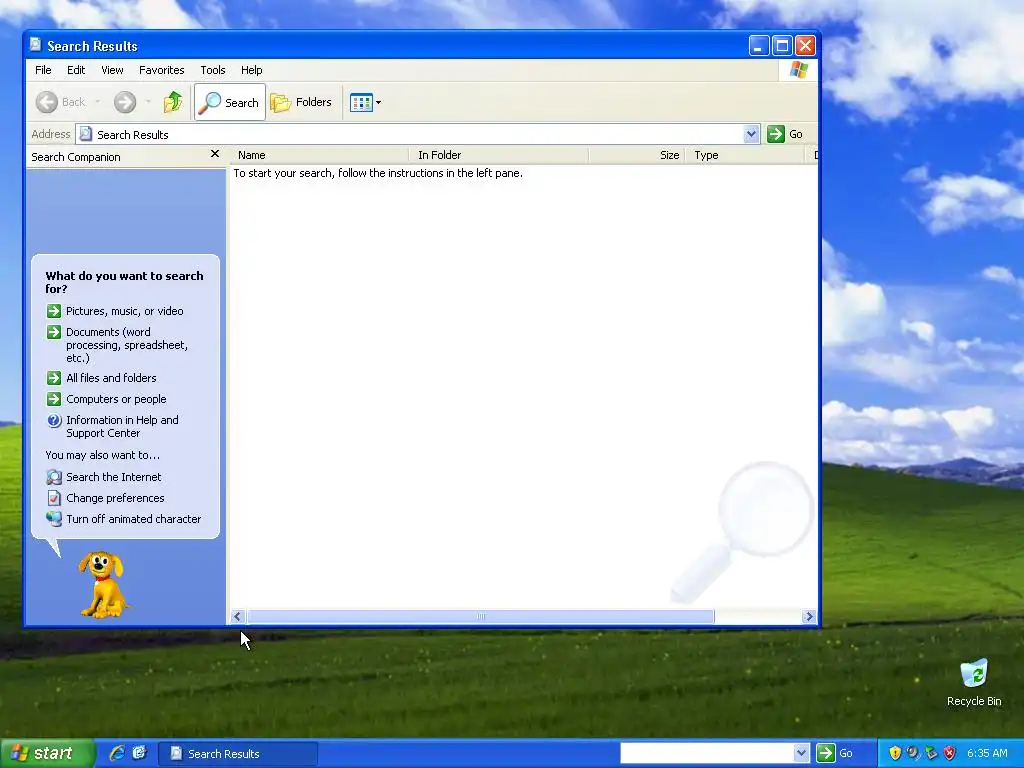This screenshot has height=768, width=1024.
Task: Open the Forward history dropdown arrow
Action: [x=148, y=102]
